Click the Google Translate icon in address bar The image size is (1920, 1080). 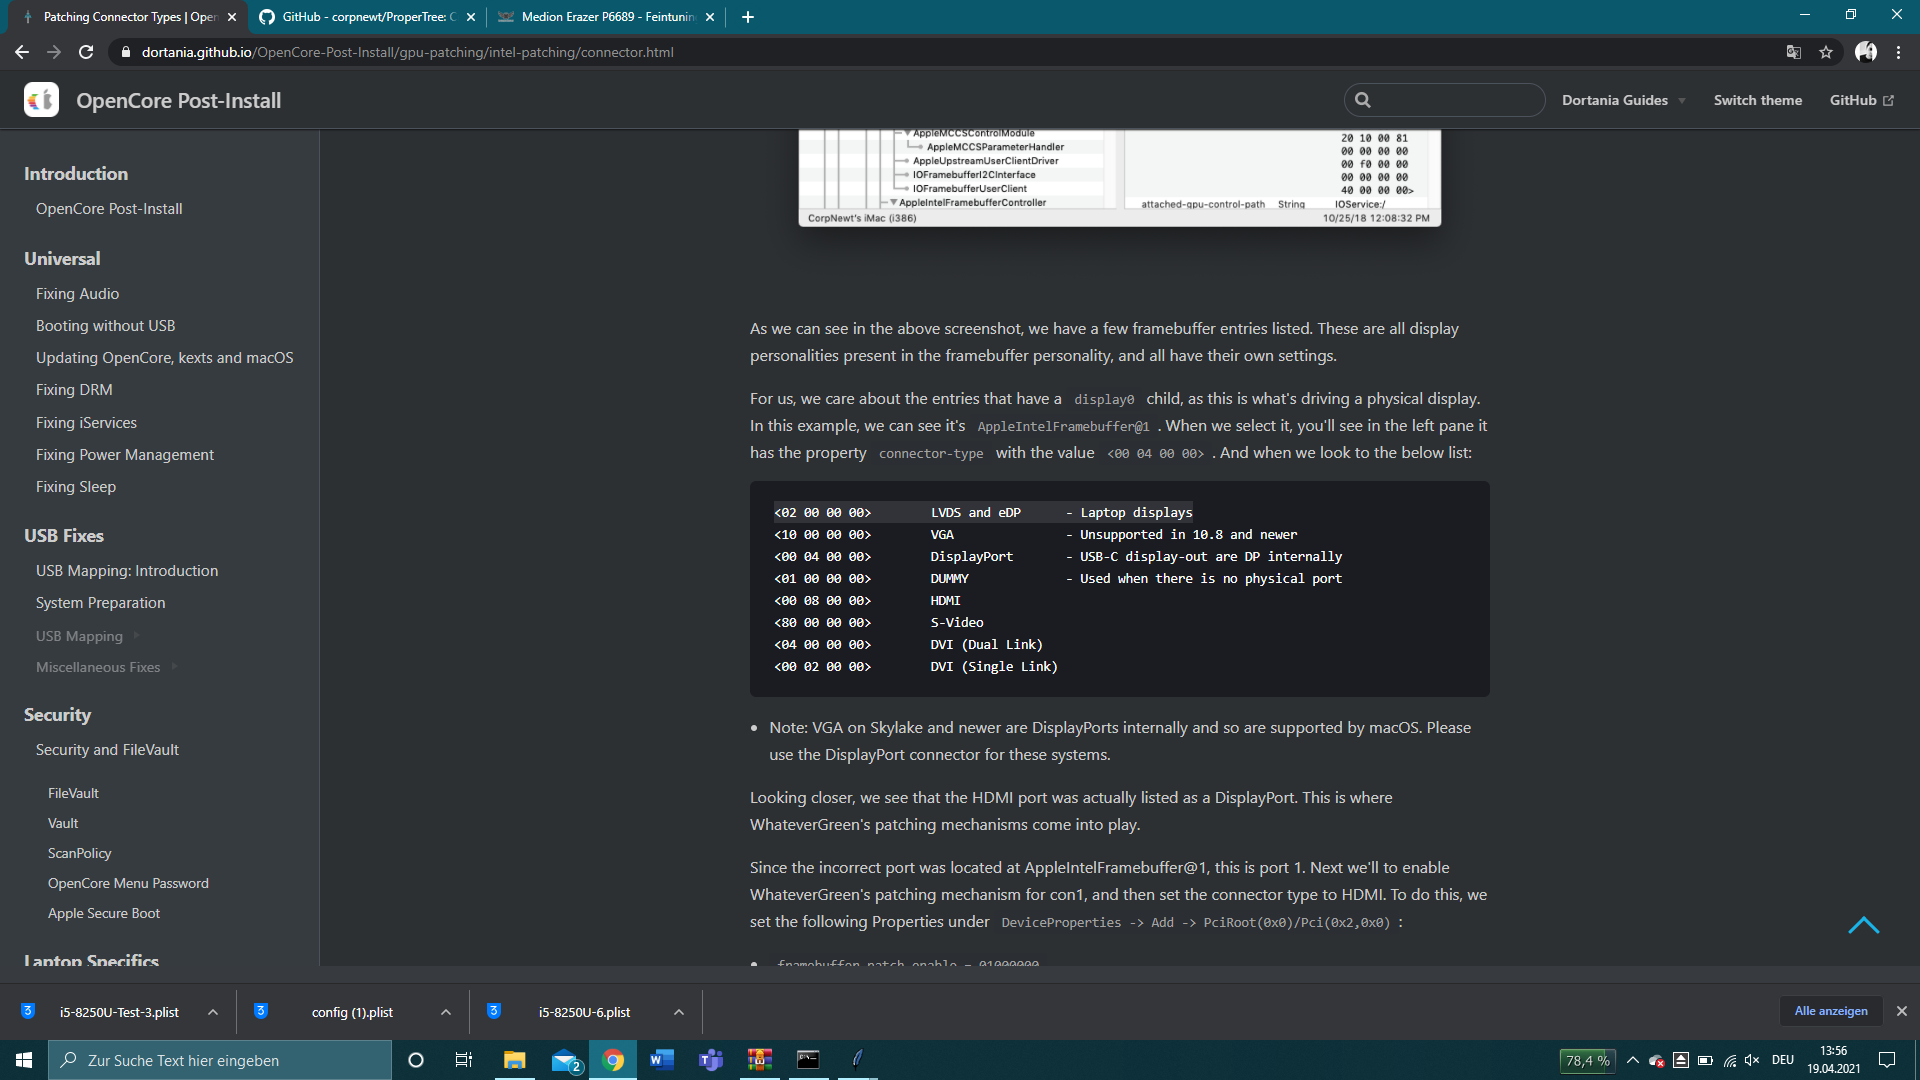(x=1794, y=52)
